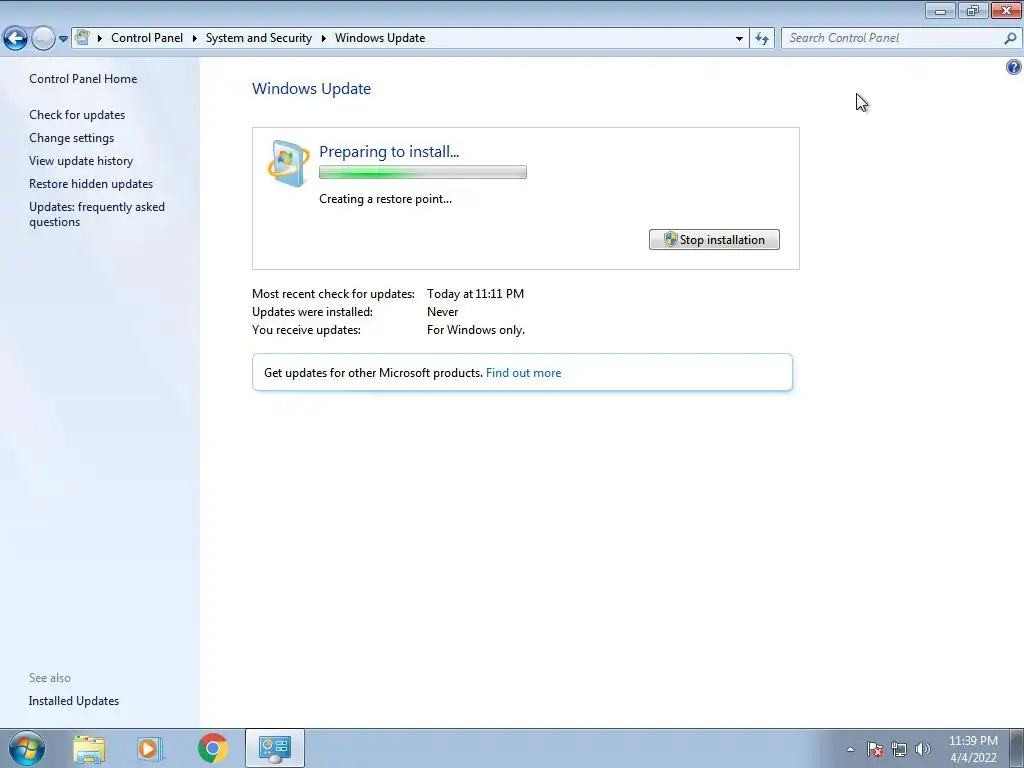Refresh the Windows Update page
1024x768 pixels.
761,39
